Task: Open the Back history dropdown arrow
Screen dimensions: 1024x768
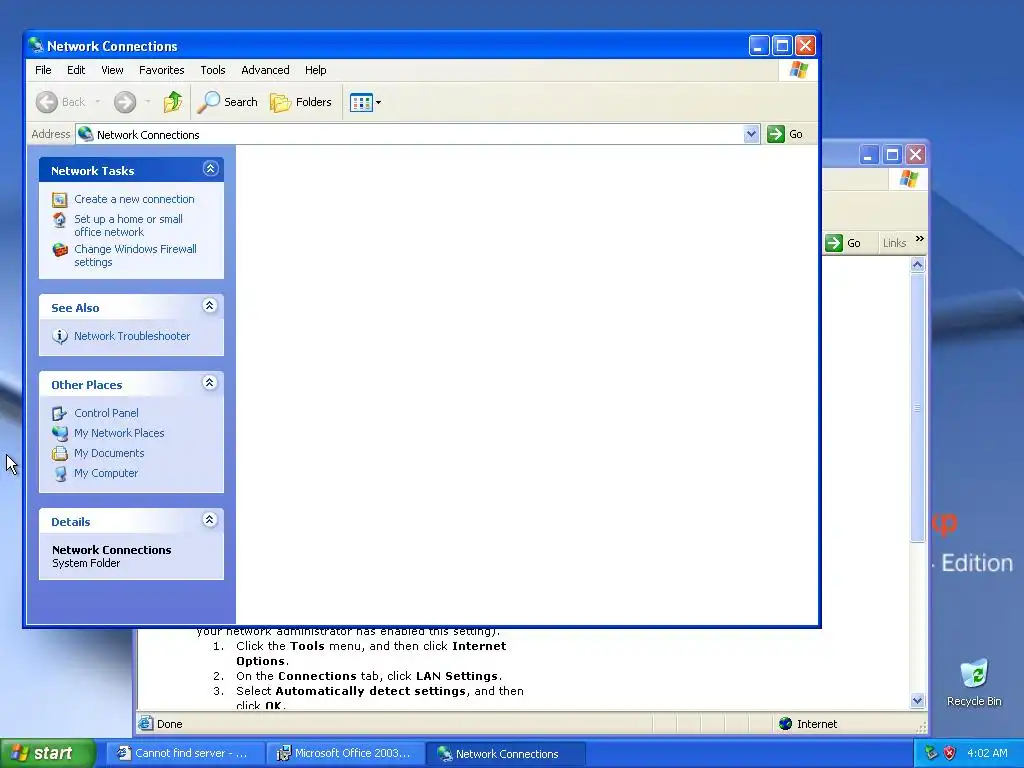Action: (x=98, y=102)
